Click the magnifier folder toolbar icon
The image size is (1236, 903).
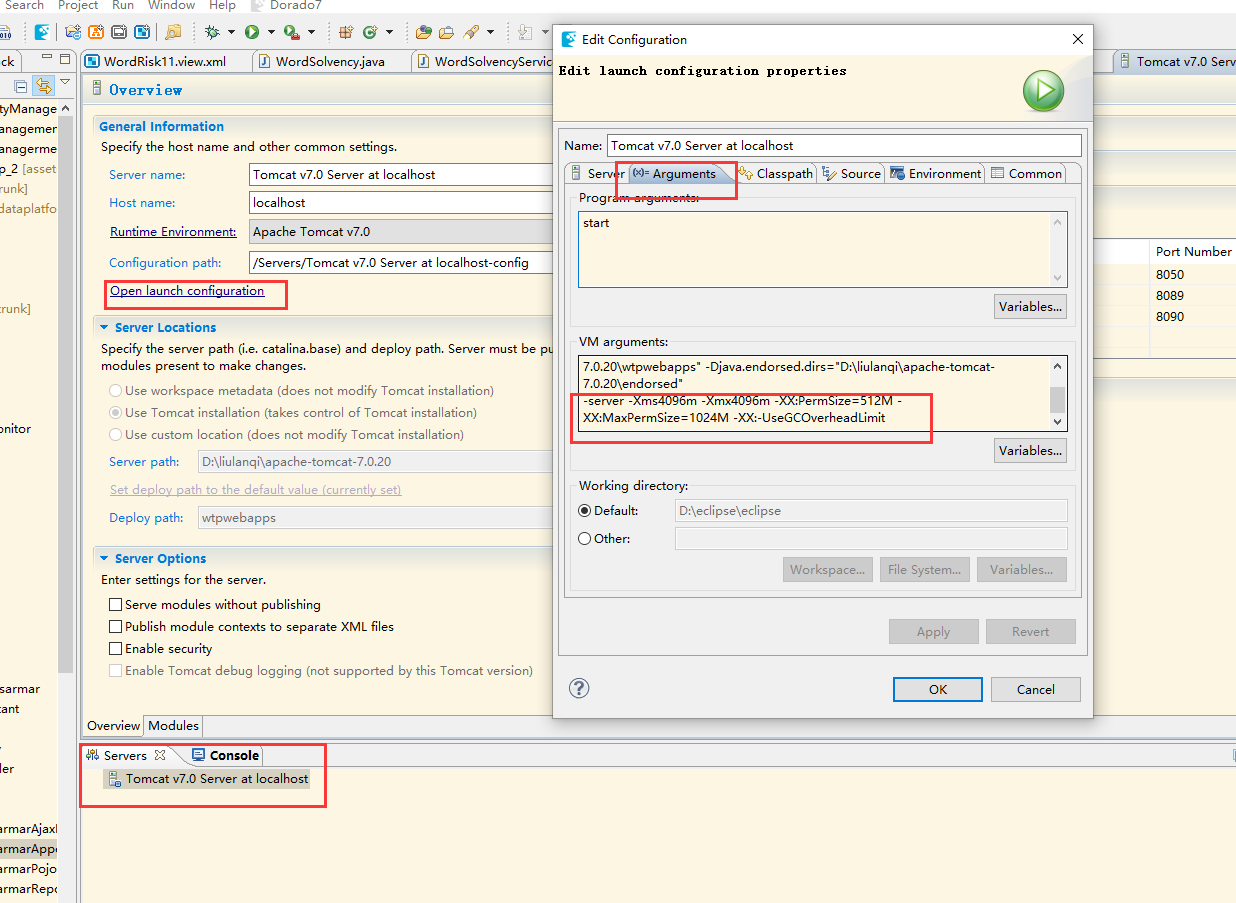click(x=173, y=32)
